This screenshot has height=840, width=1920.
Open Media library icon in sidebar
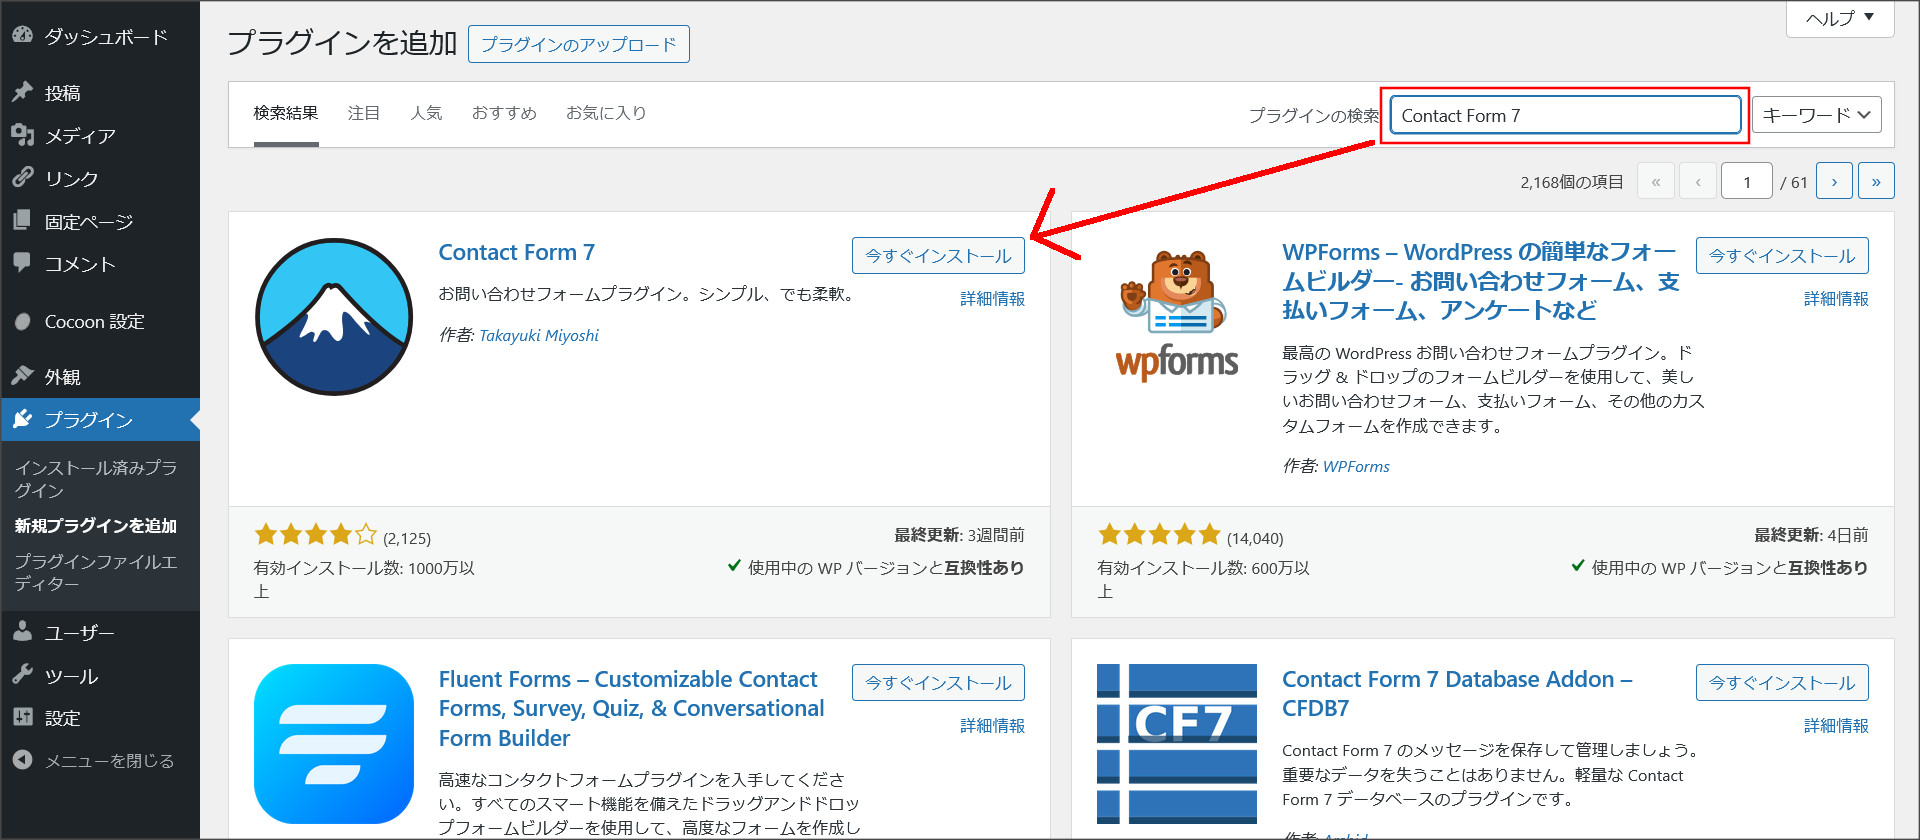pos(23,135)
